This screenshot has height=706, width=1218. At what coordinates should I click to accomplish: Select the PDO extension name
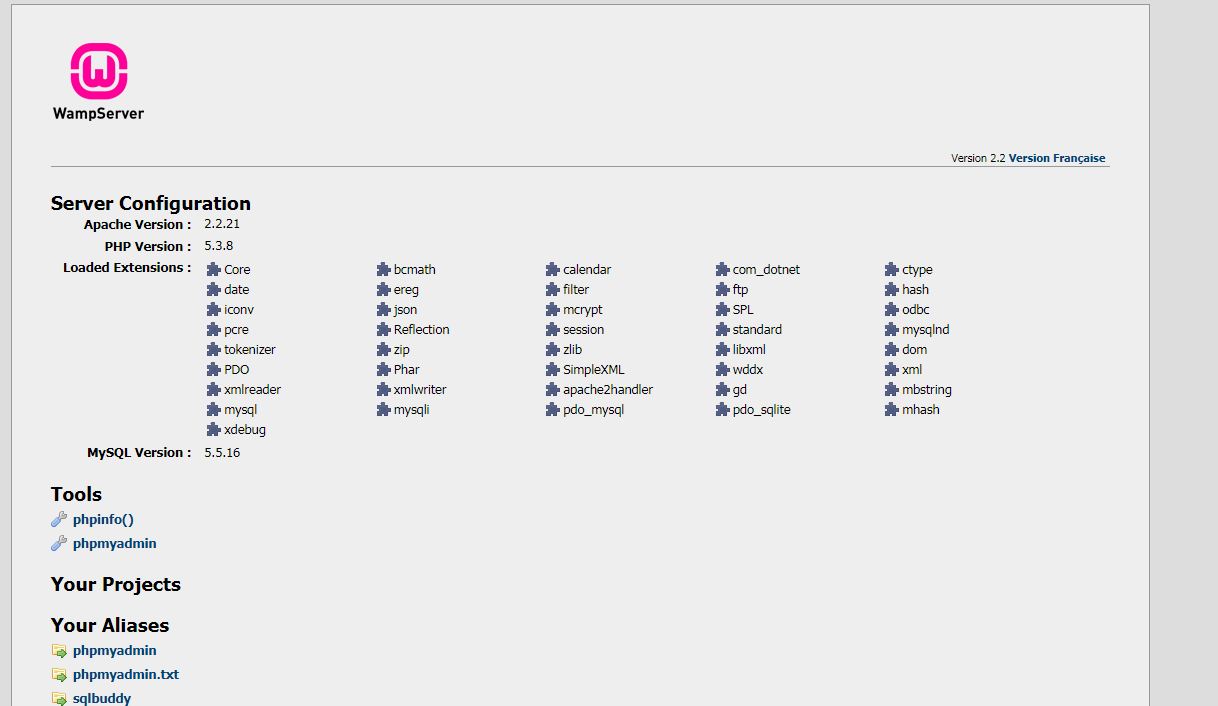coord(237,370)
